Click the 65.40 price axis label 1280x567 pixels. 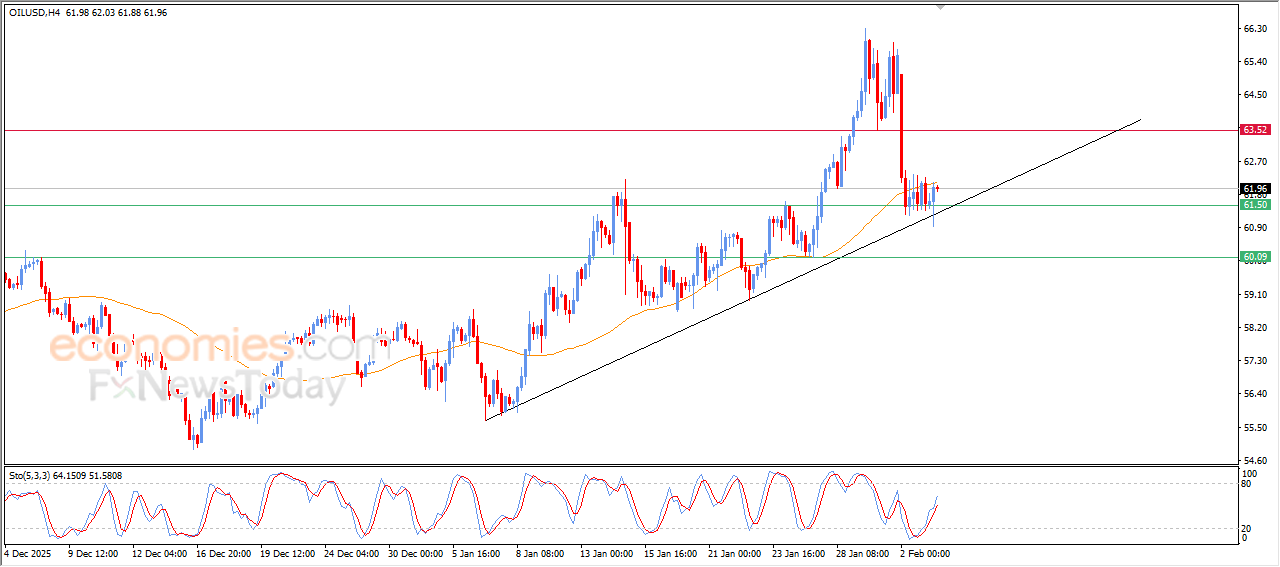[x=1255, y=62]
